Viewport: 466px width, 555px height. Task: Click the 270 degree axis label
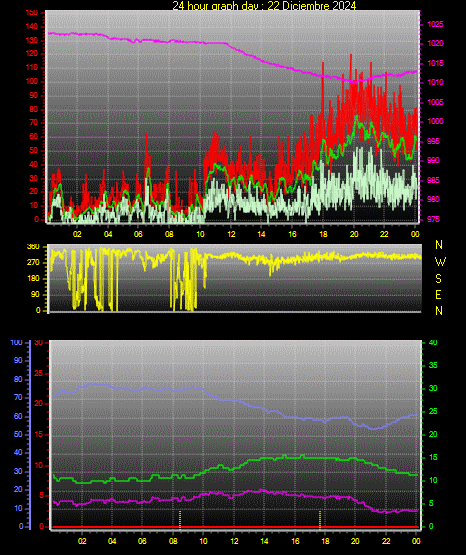coord(33,263)
